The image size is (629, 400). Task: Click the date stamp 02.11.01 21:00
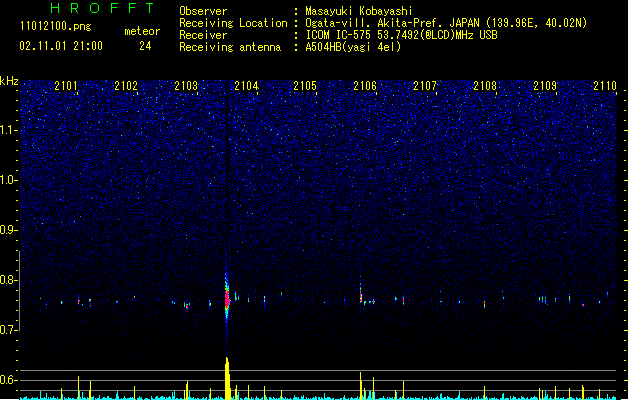click(x=61, y=46)
